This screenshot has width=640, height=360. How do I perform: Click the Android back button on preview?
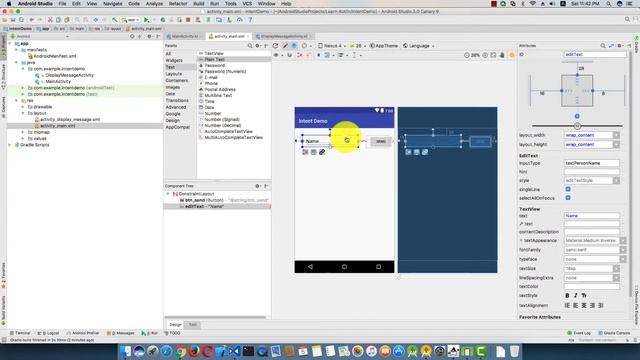tap(310, 267)
